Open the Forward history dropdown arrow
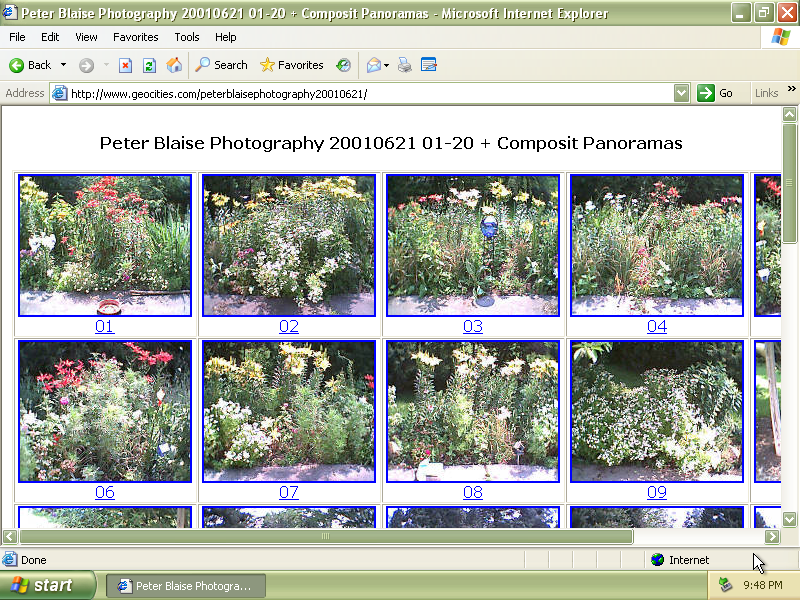The image size is (800, 600). pos(106,65)
